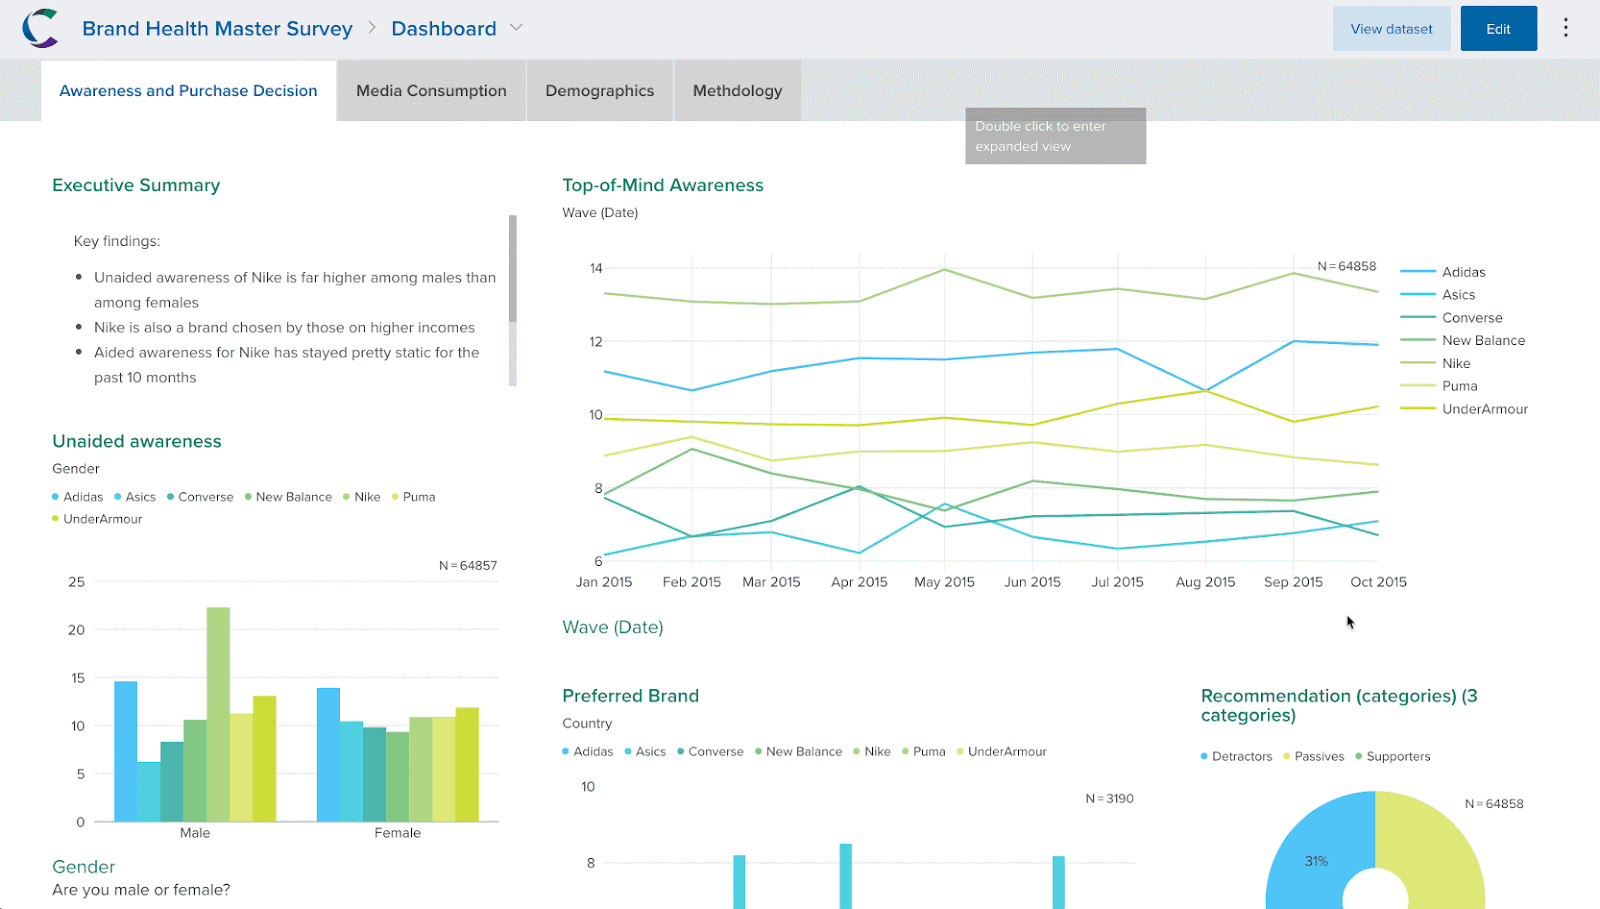The height and width of the screenshot is (909, 1600).
Task: Switch to the Media Consumption tab
Action: 431,91
